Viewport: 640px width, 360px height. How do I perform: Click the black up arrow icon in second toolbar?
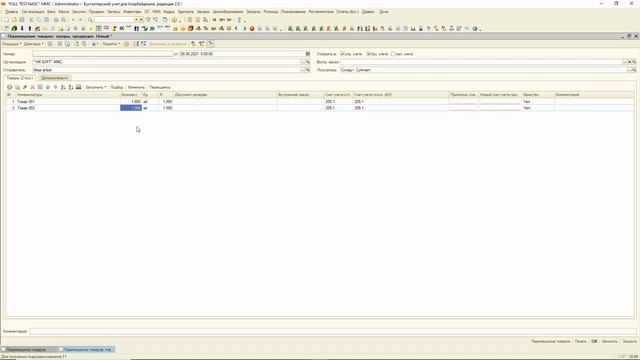point(30,29)
